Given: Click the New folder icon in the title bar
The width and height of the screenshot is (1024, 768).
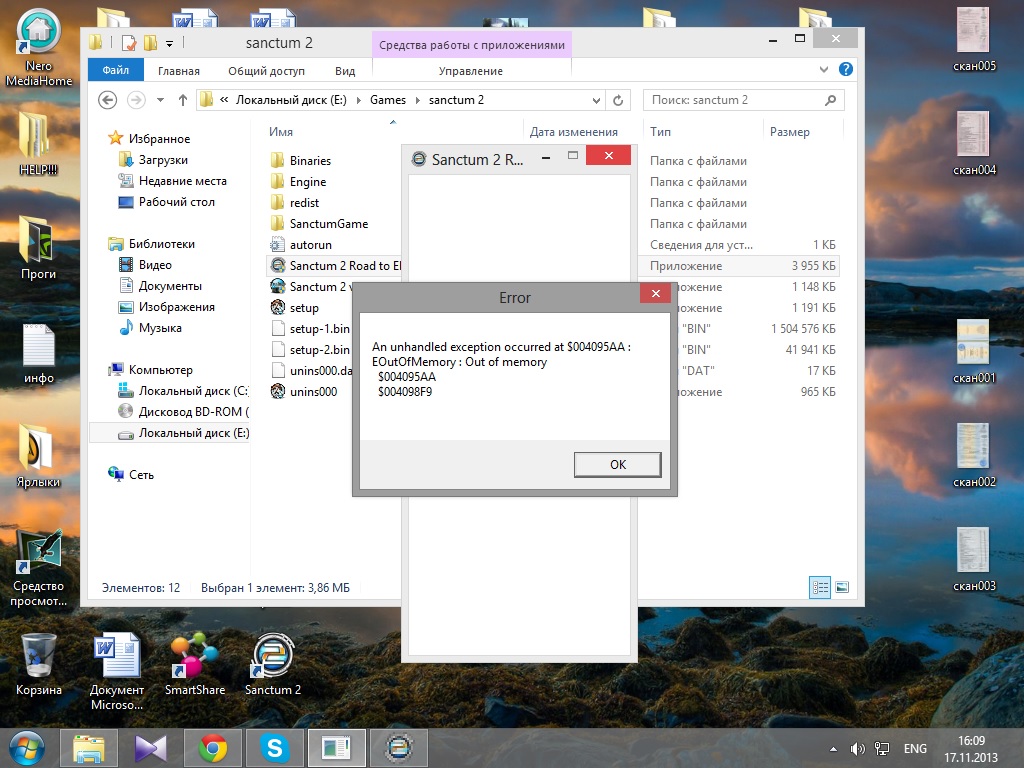Looking at the screenshot, I should 151,43.
